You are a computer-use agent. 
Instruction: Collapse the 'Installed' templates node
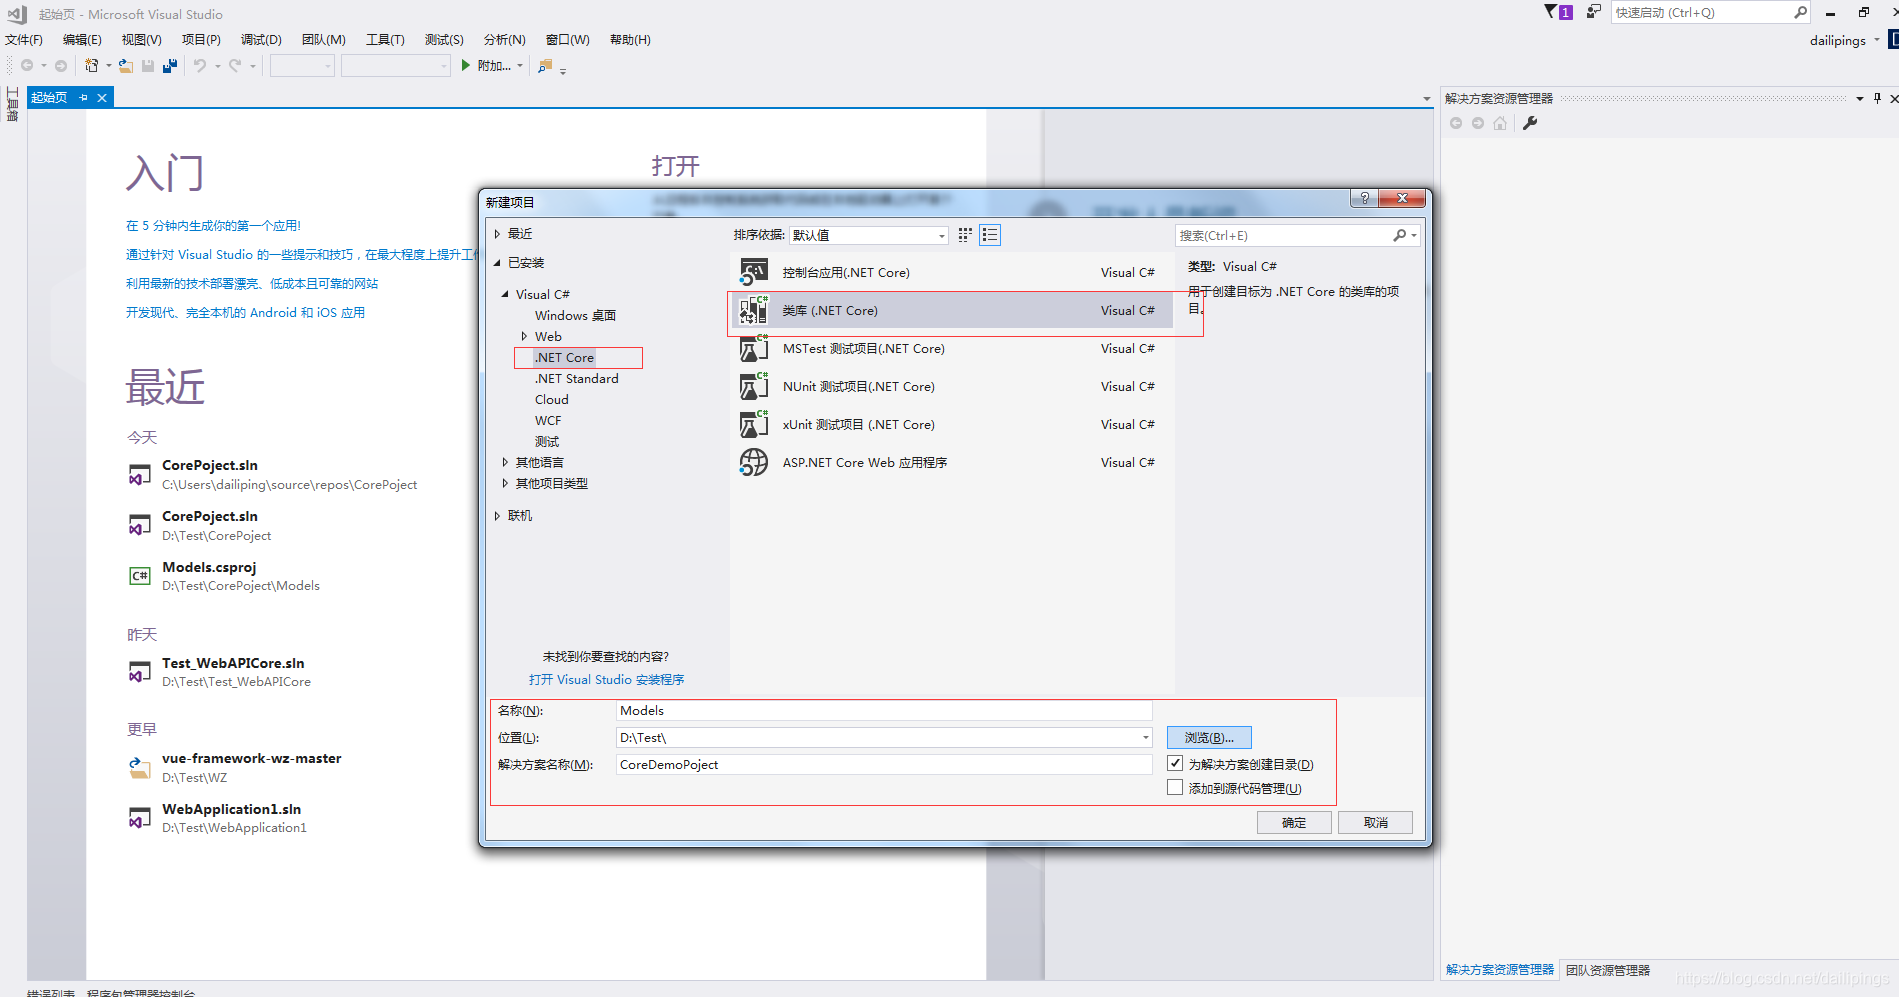click(x=497, y=263)
